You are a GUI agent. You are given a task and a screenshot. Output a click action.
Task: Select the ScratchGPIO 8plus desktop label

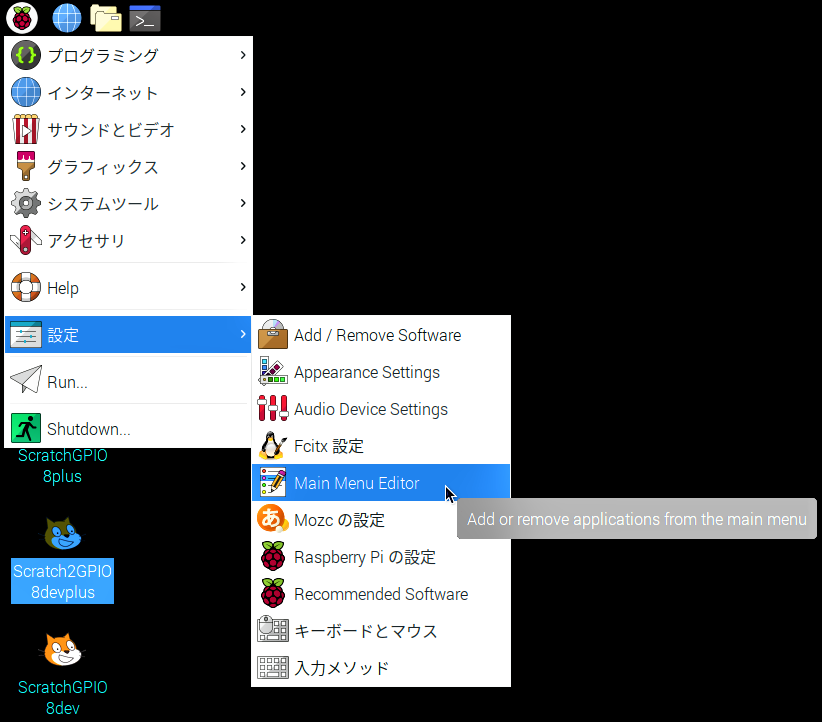pyautogui.click(x=62, y=466)
